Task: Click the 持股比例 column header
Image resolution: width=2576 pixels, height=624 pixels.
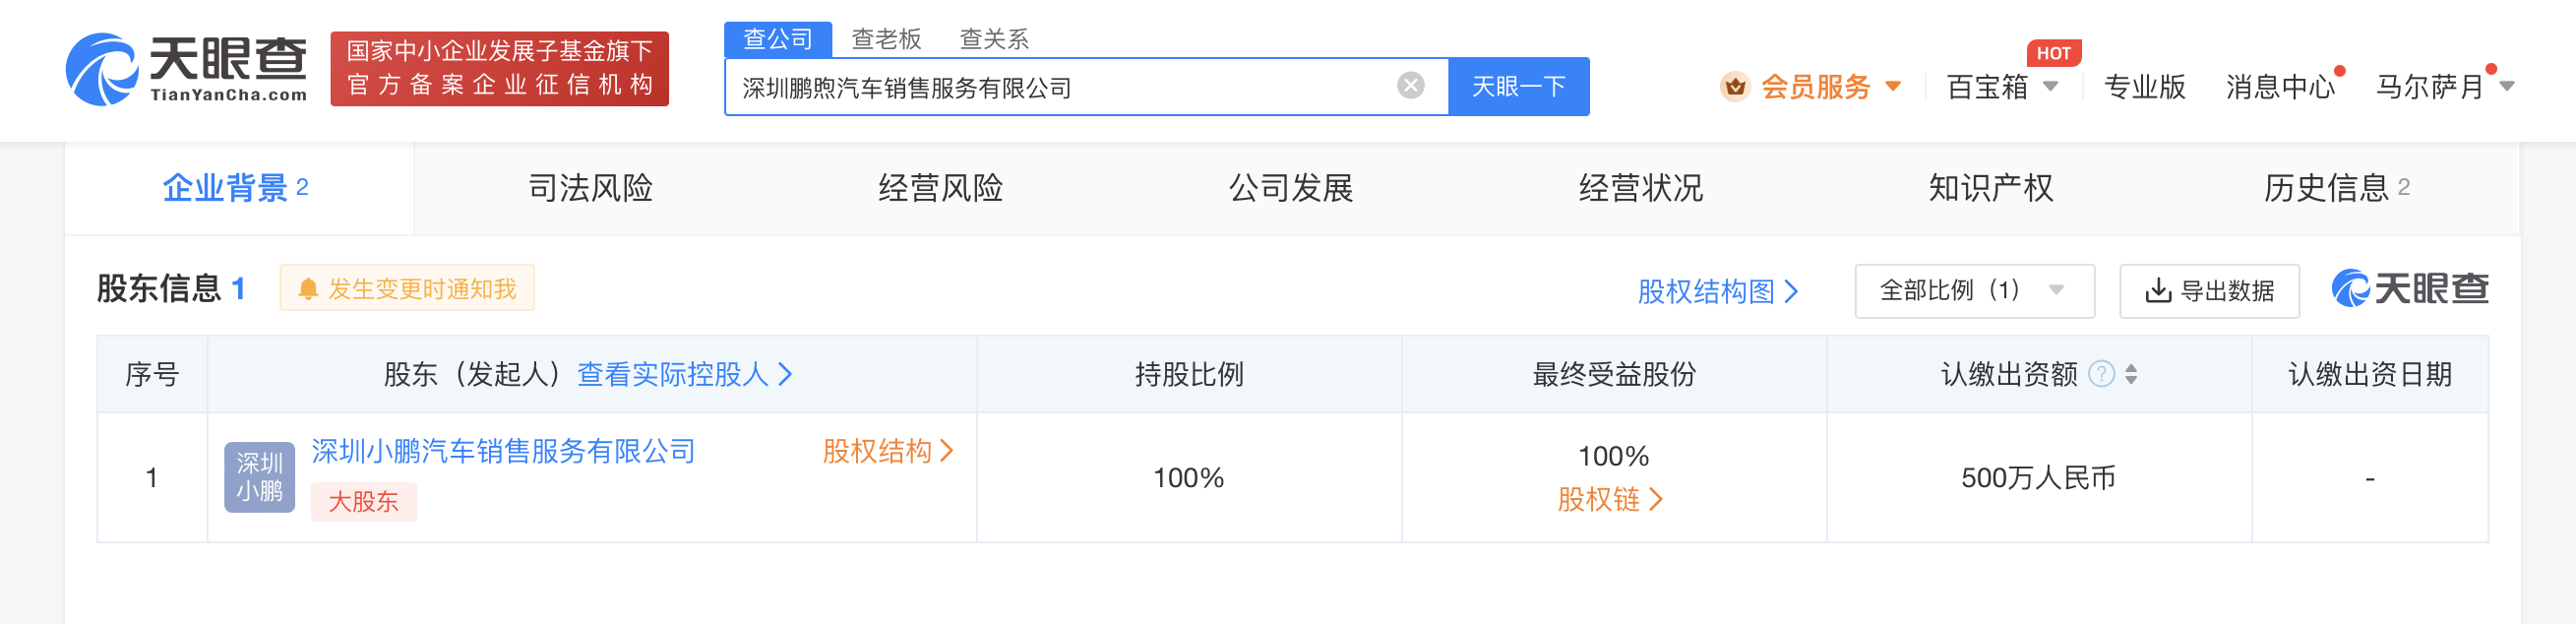Action: point(1189,374)
